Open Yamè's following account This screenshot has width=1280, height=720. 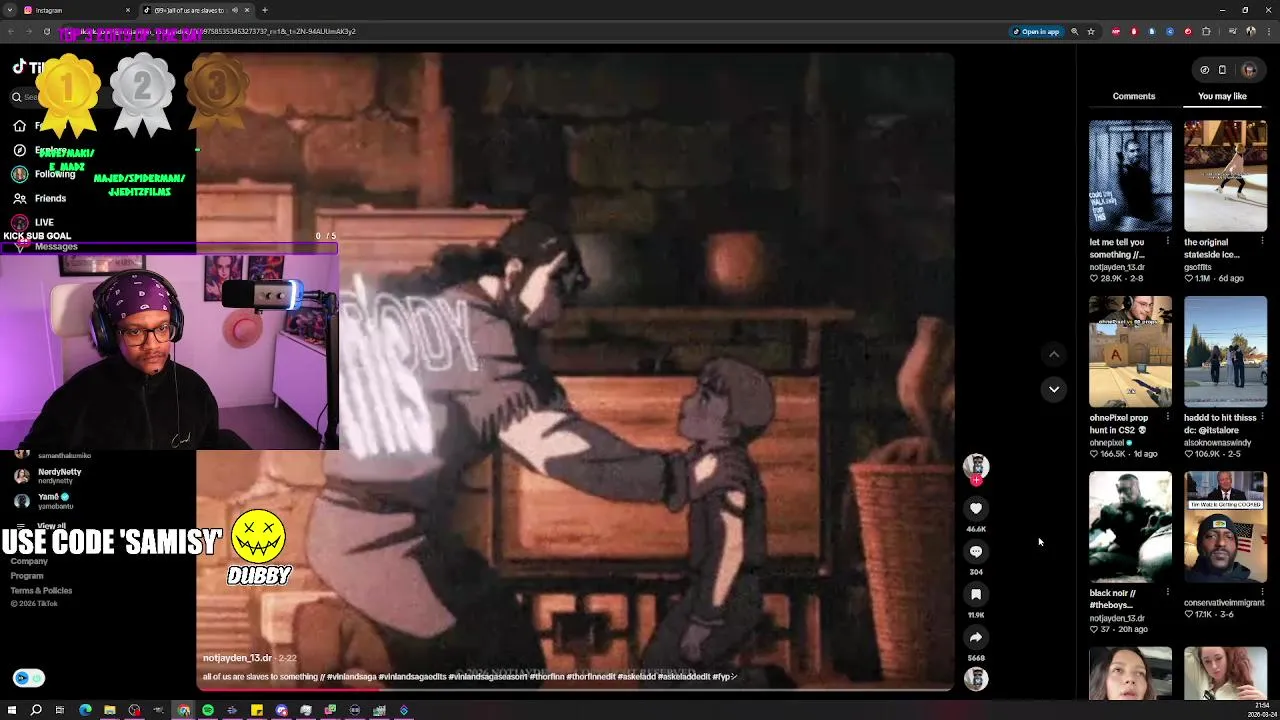[44, 501]
